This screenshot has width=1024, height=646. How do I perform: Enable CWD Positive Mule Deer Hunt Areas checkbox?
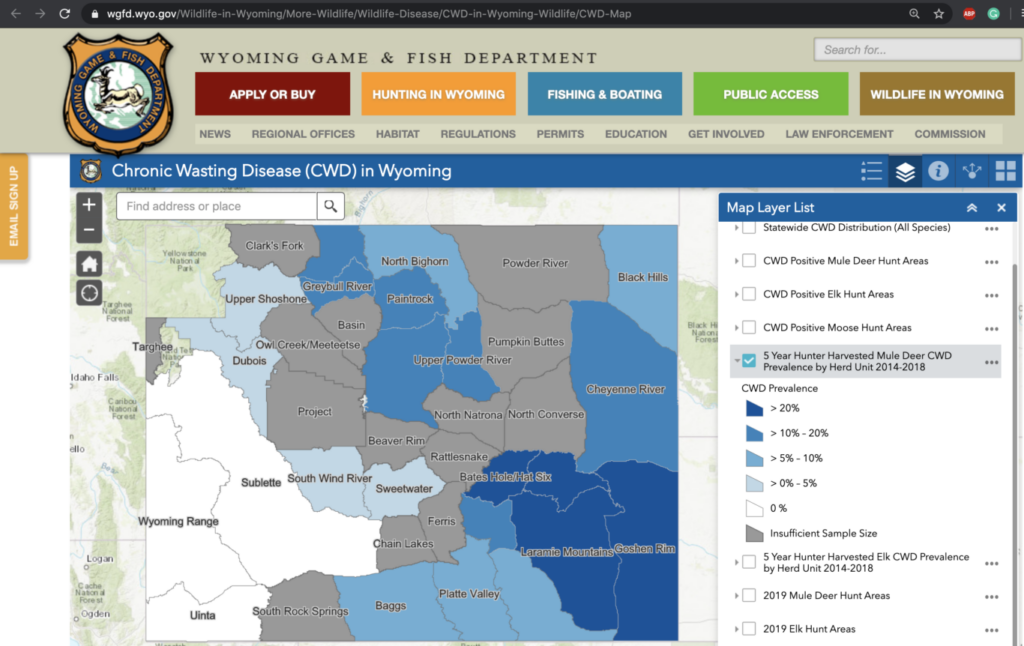[x=749, y=261]
